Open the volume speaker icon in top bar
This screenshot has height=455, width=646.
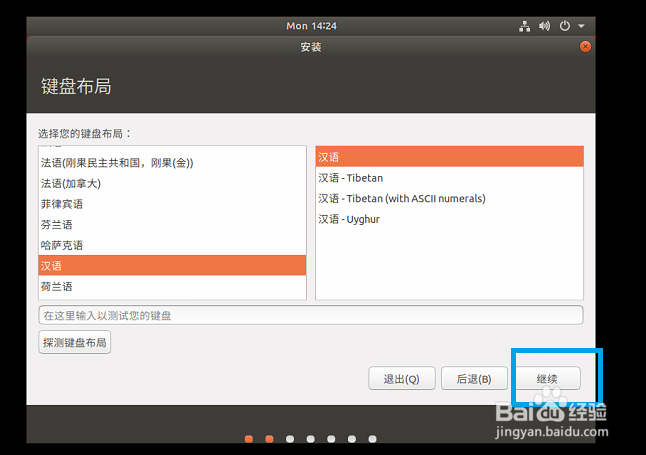click(x=544, y=26)
